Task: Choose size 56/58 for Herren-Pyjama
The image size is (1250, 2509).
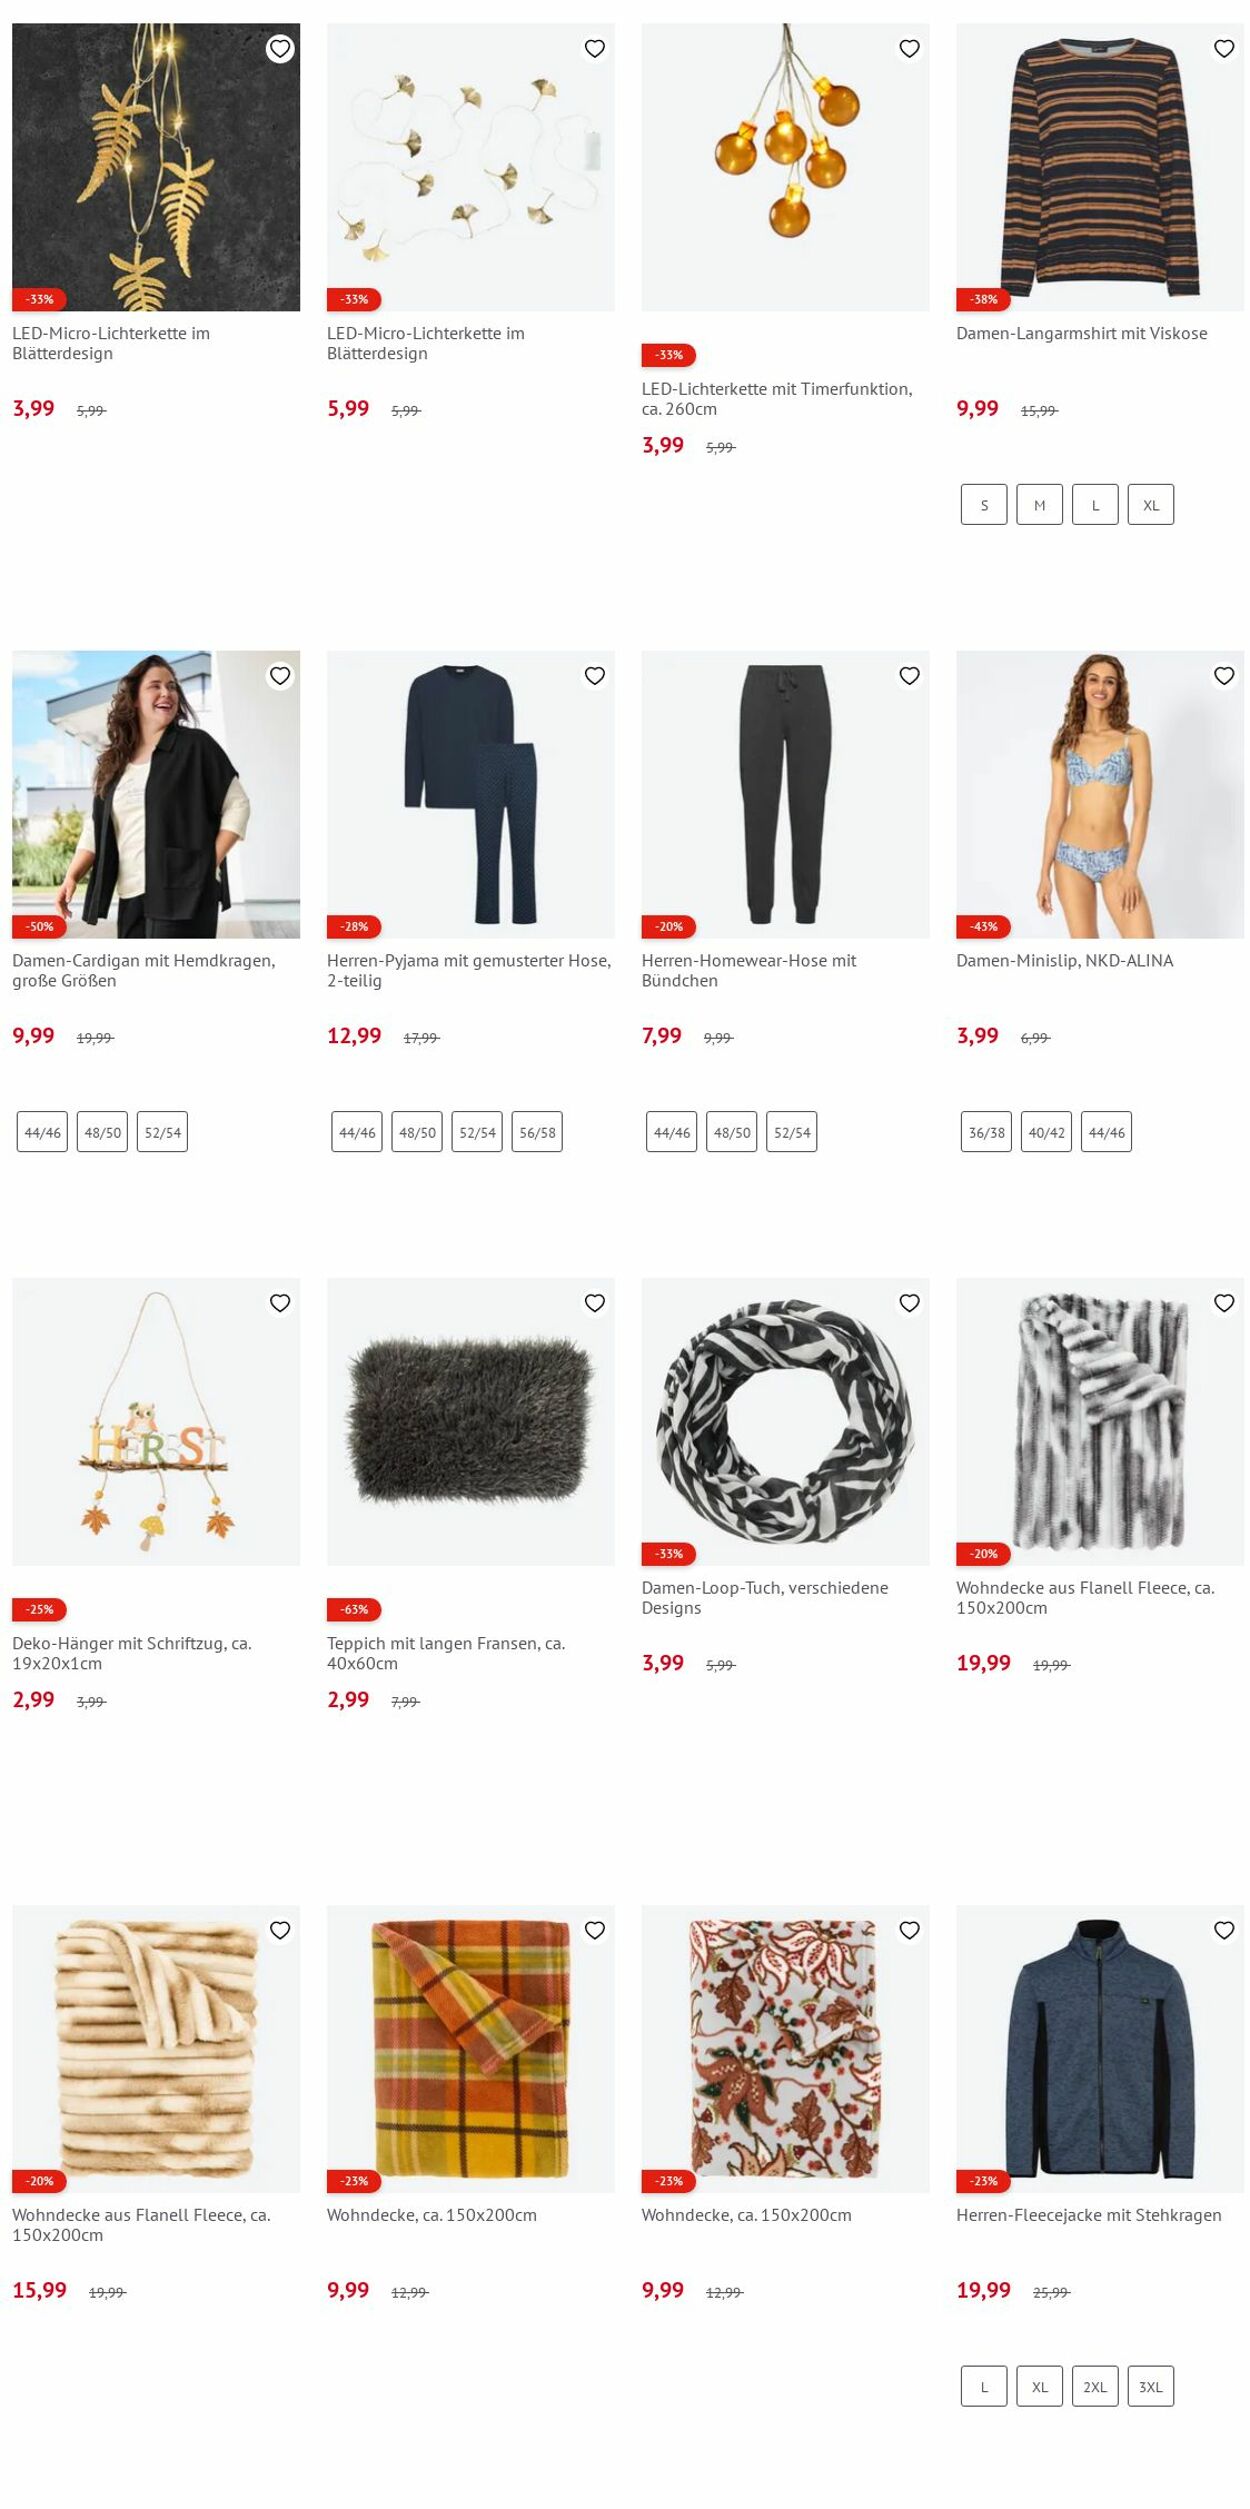Action: [x=537, y=1132]
